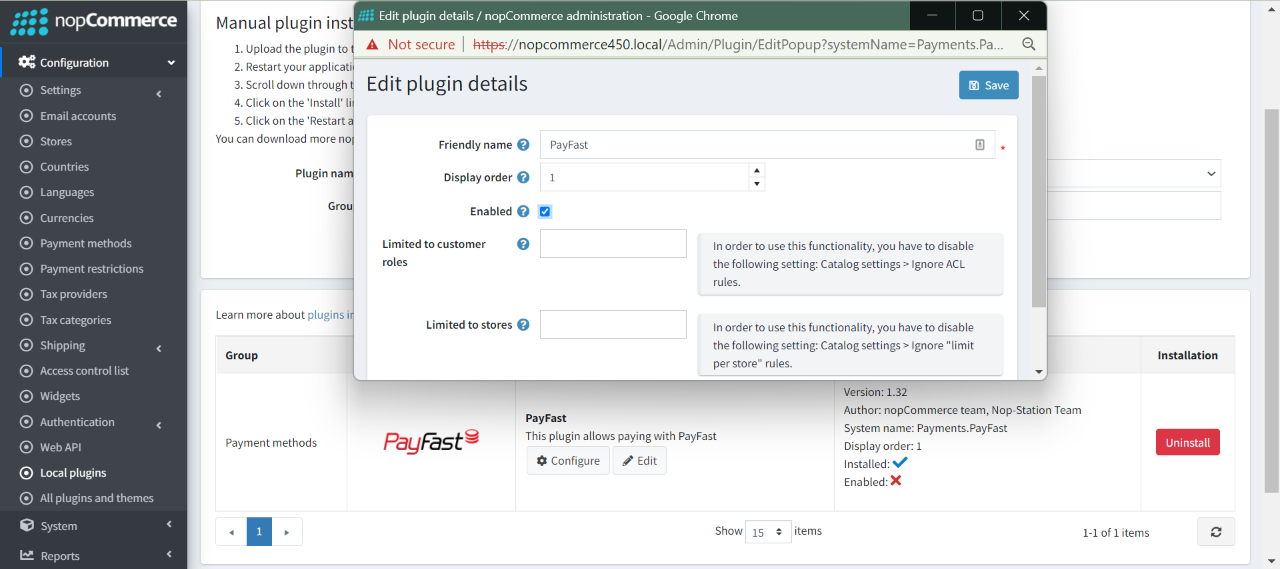
Task: Open Payment restrictions in sidebar
Action: (x=92, y=269)
